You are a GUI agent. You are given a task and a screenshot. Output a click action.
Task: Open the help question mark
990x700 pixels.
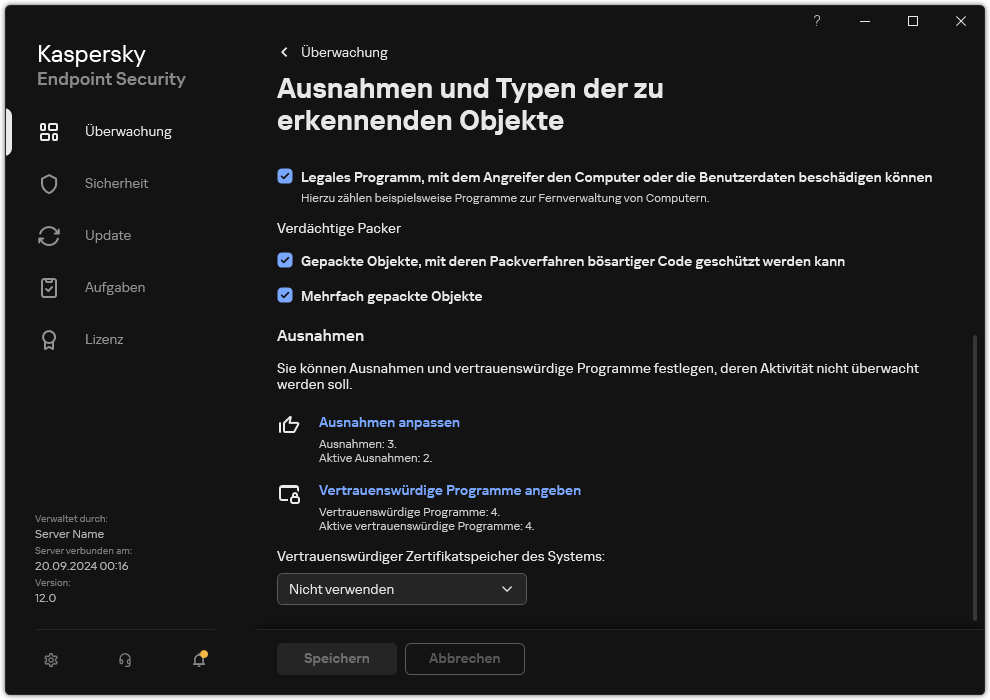pos(816,21)
